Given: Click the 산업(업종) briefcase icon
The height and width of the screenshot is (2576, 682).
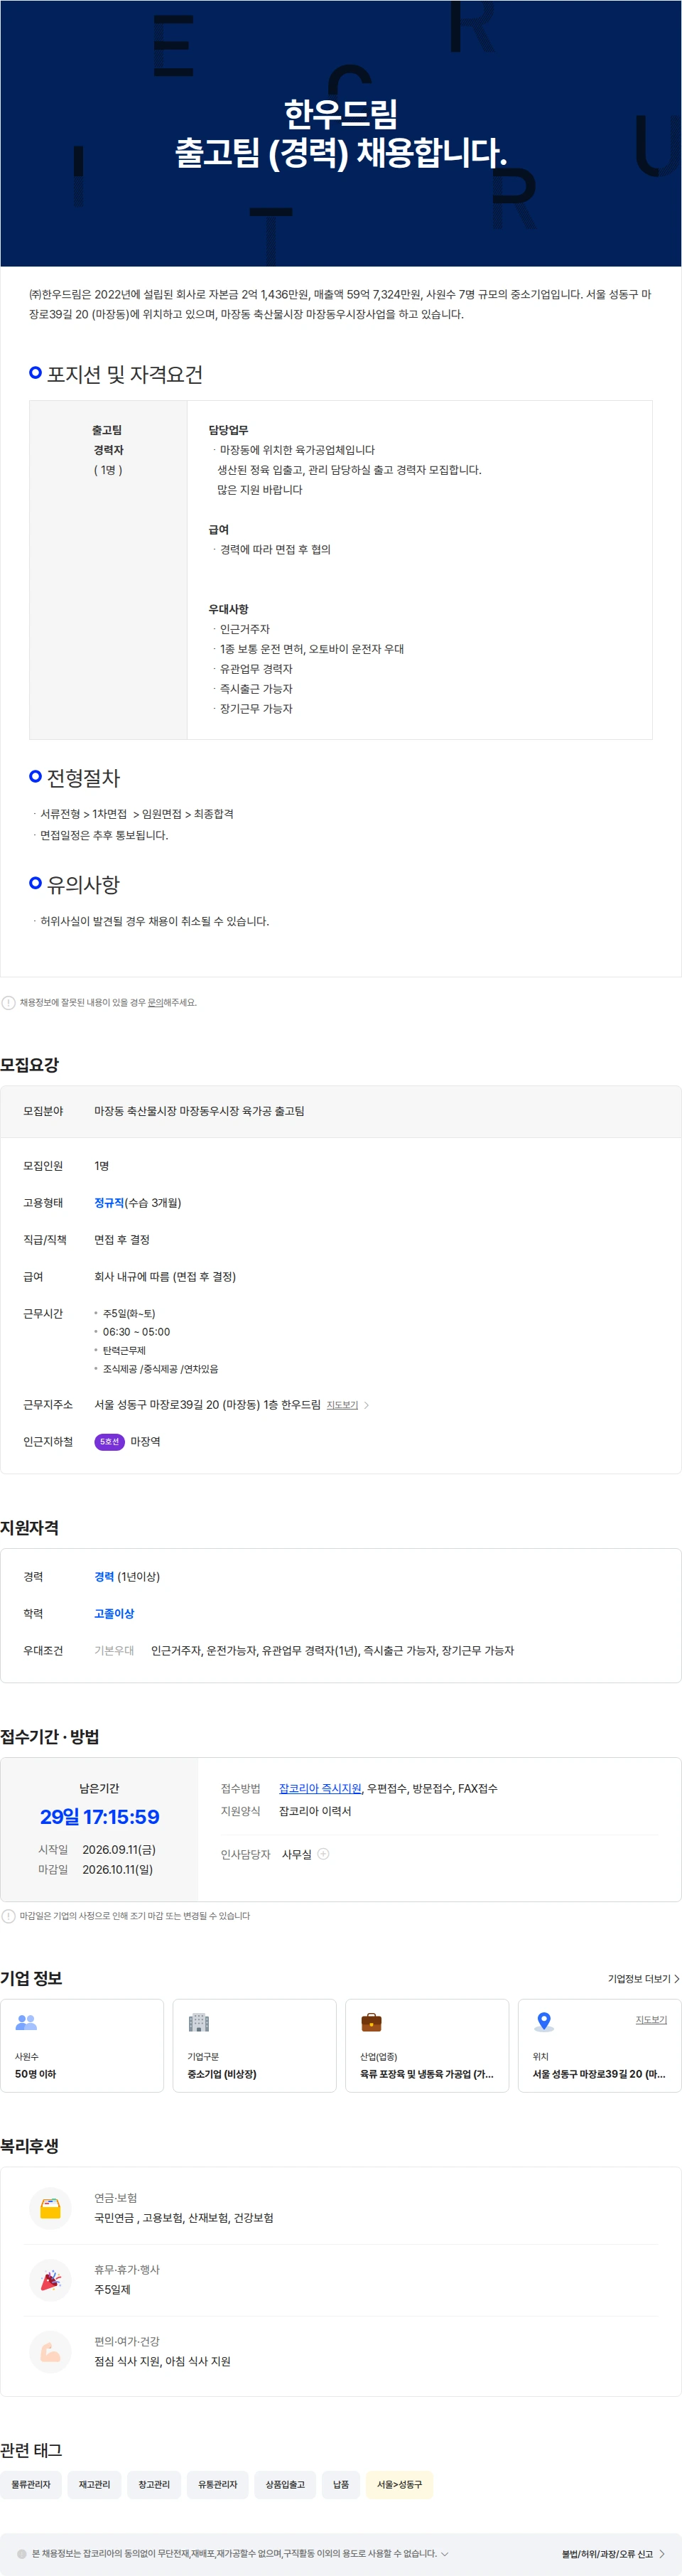Looking at the screenshot, I should click(371, 2022).
